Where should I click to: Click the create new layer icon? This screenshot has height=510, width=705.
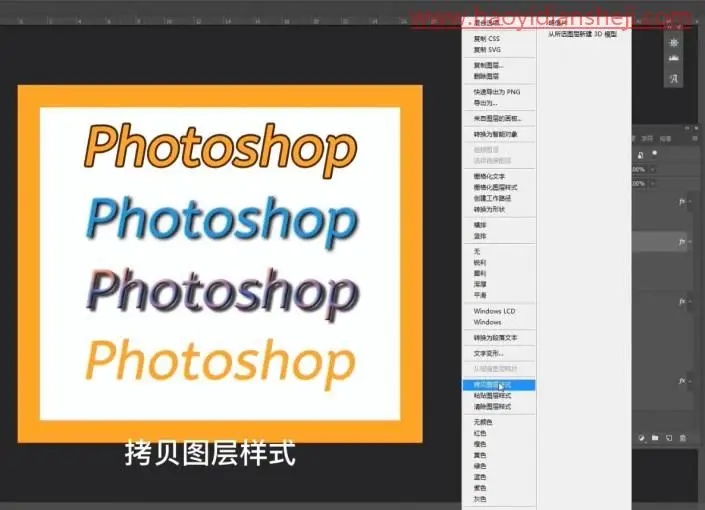[x=669, y=438]
